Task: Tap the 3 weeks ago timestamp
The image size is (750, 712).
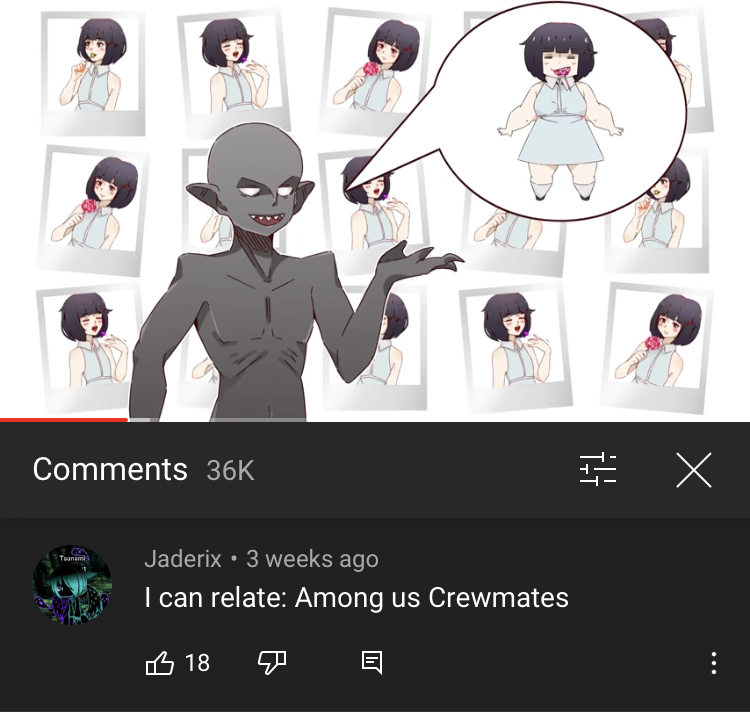Action: pos(312,559)
